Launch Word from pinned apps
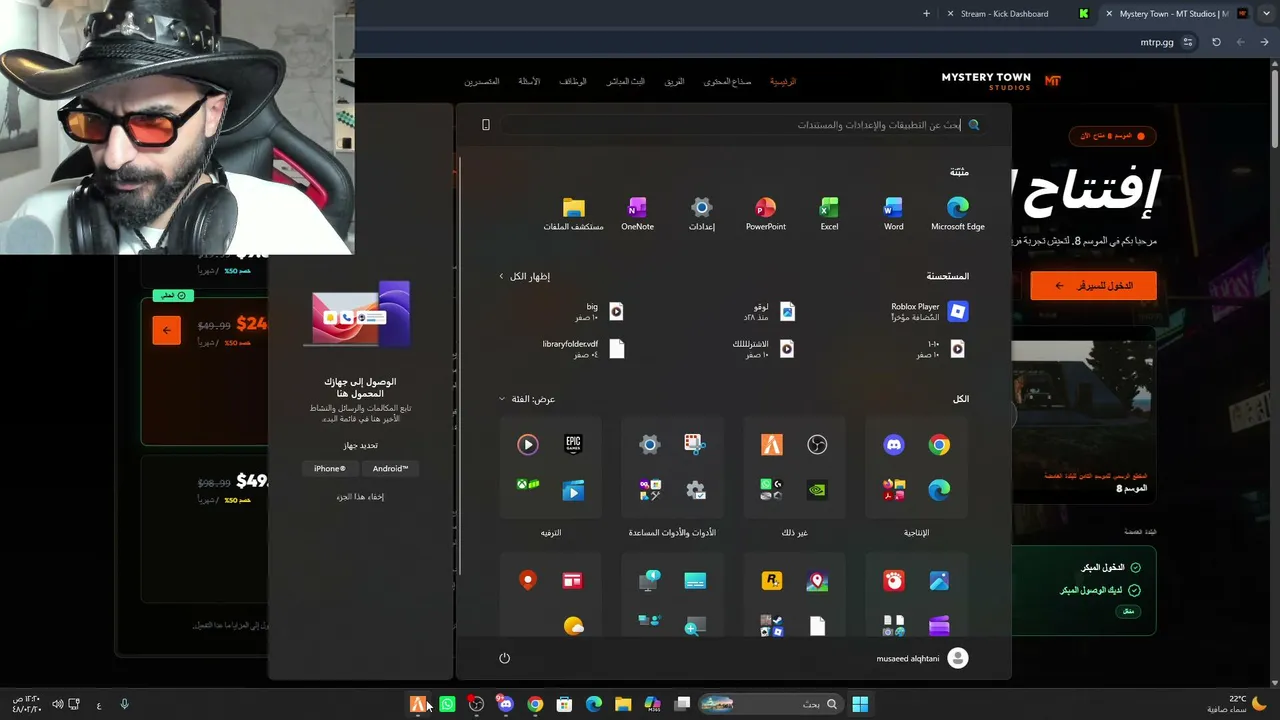 tap(893, 213)
